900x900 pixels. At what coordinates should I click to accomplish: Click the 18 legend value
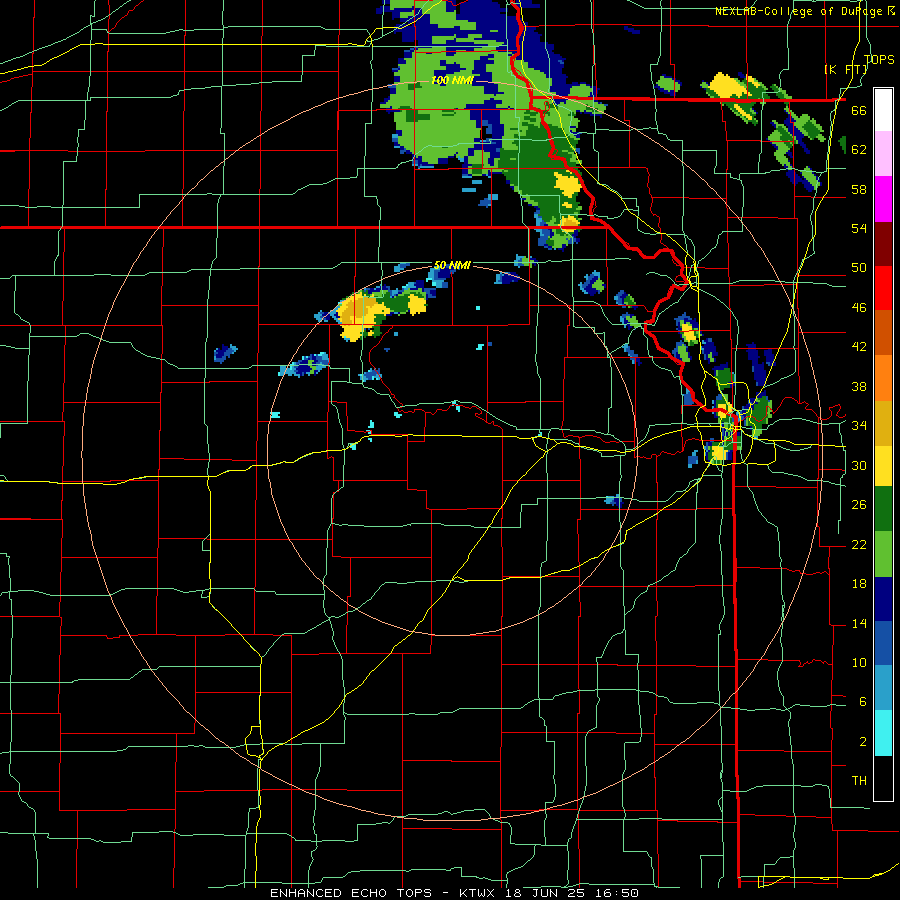[x=859, y=584]
